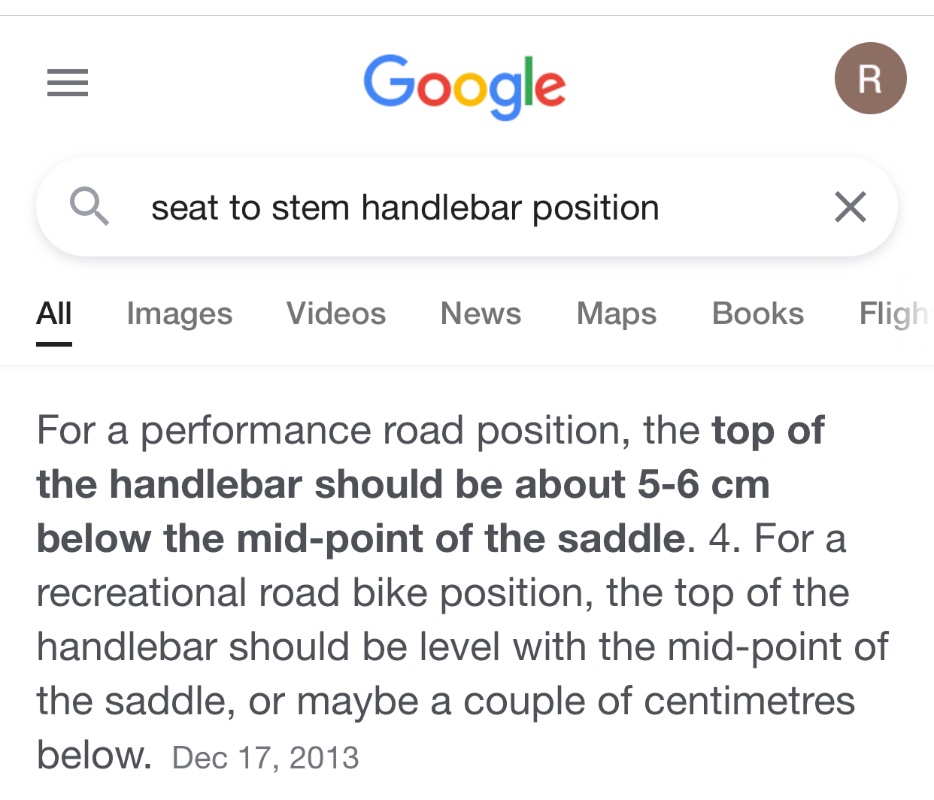Open the account avatar labeled R

870,79
